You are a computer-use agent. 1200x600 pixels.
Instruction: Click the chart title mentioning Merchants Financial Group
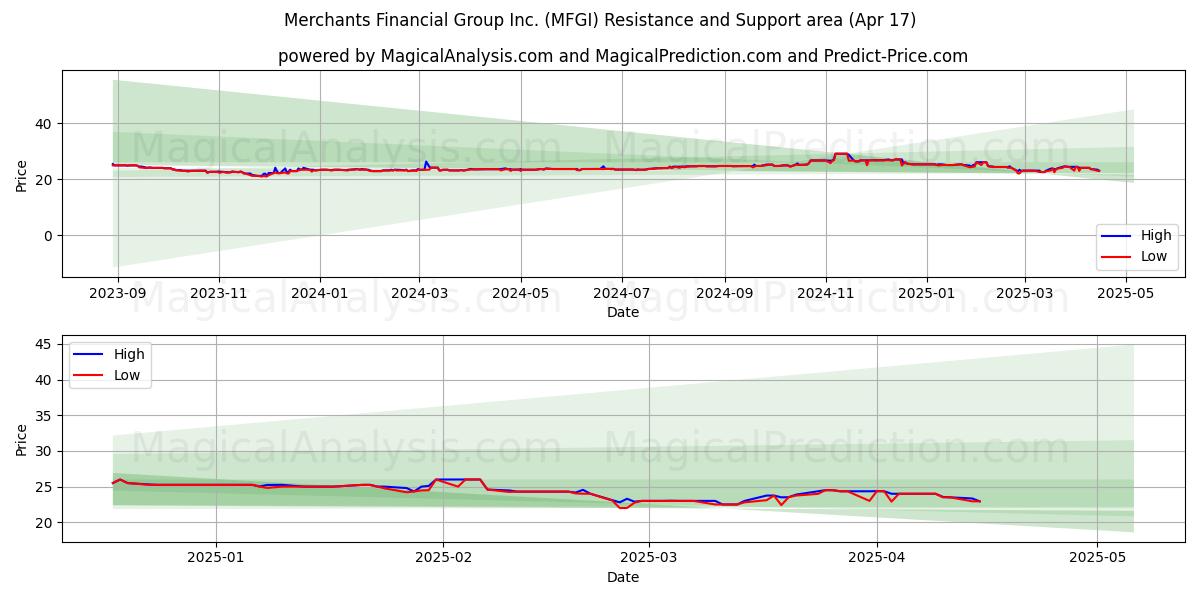click(x=600, y=20)
